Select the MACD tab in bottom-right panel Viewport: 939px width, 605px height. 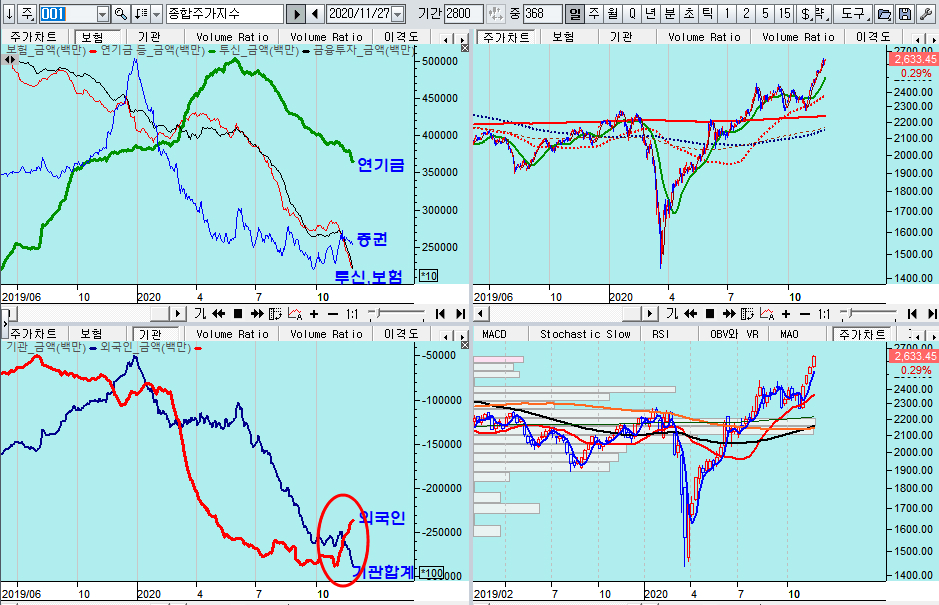point(496,334)
